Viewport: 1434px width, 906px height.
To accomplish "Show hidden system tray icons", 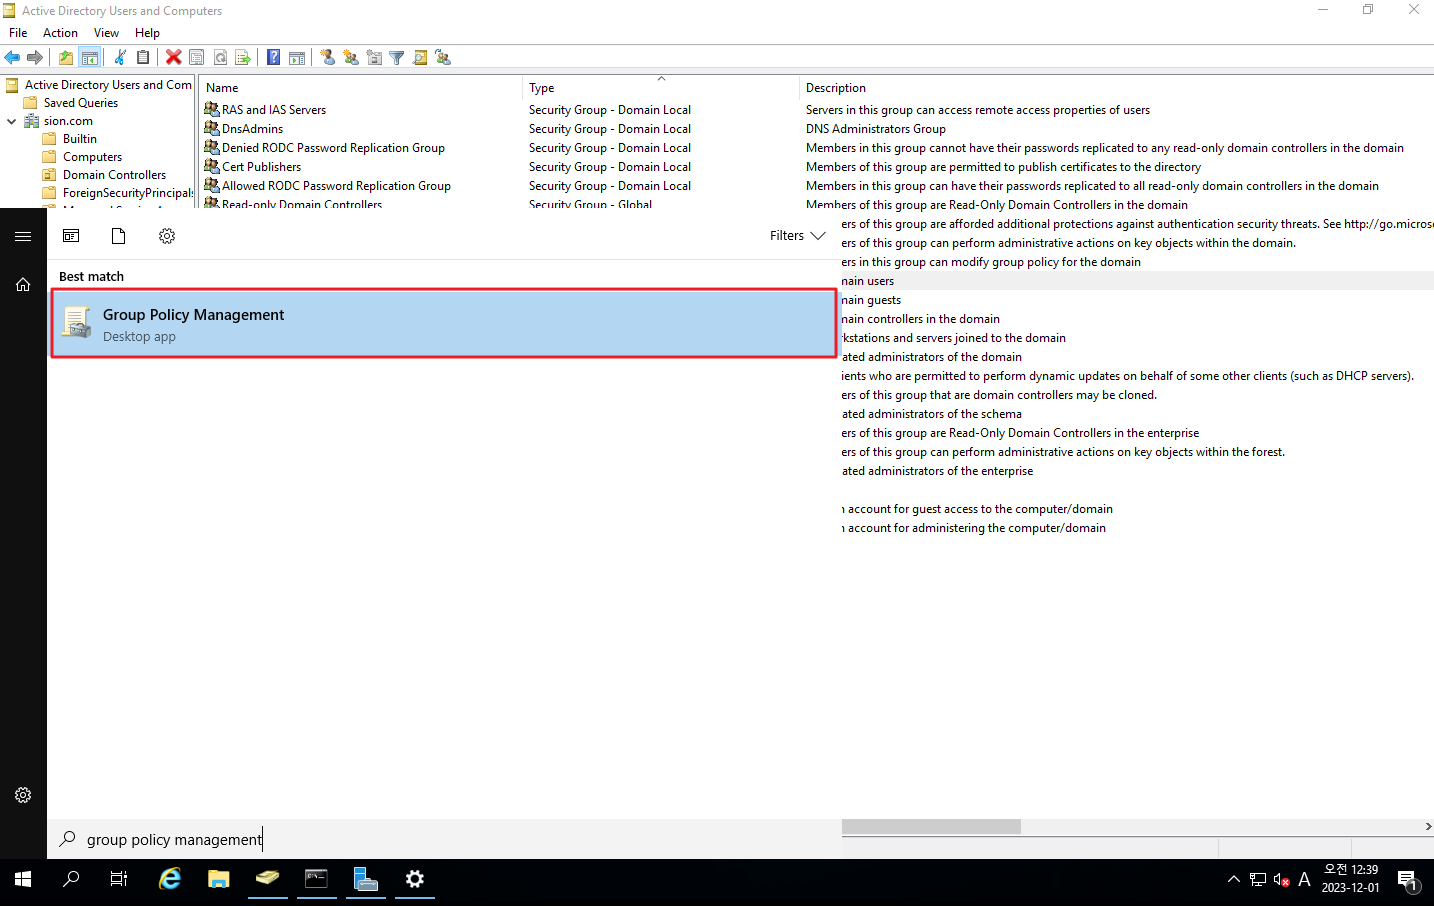I will [1233, 880].
